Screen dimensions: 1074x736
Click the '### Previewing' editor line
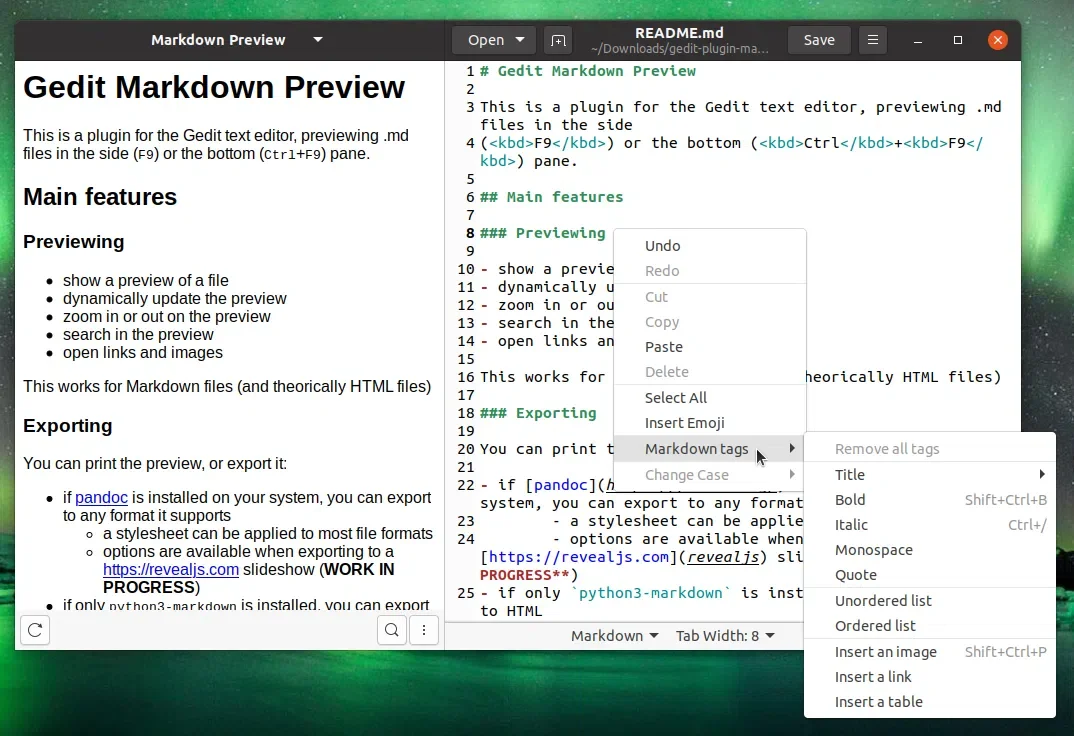(542, 233)
